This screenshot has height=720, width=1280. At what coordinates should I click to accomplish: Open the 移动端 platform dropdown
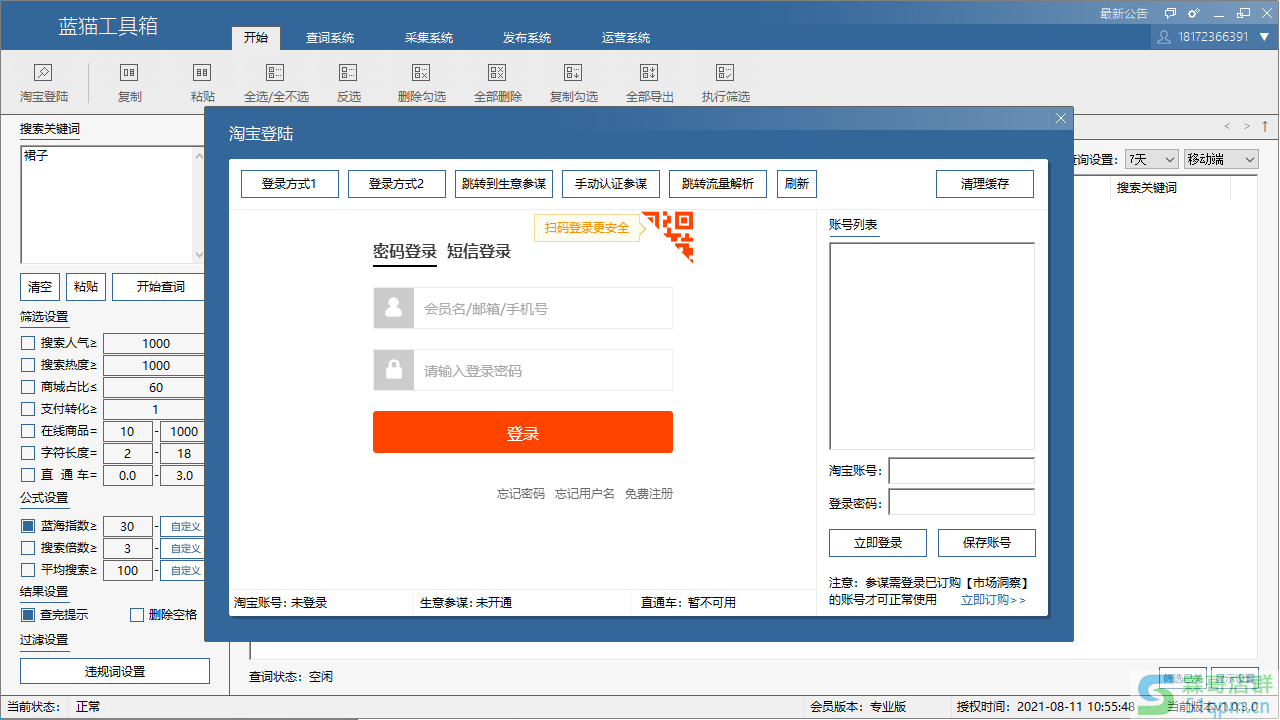pos(1220,158)
